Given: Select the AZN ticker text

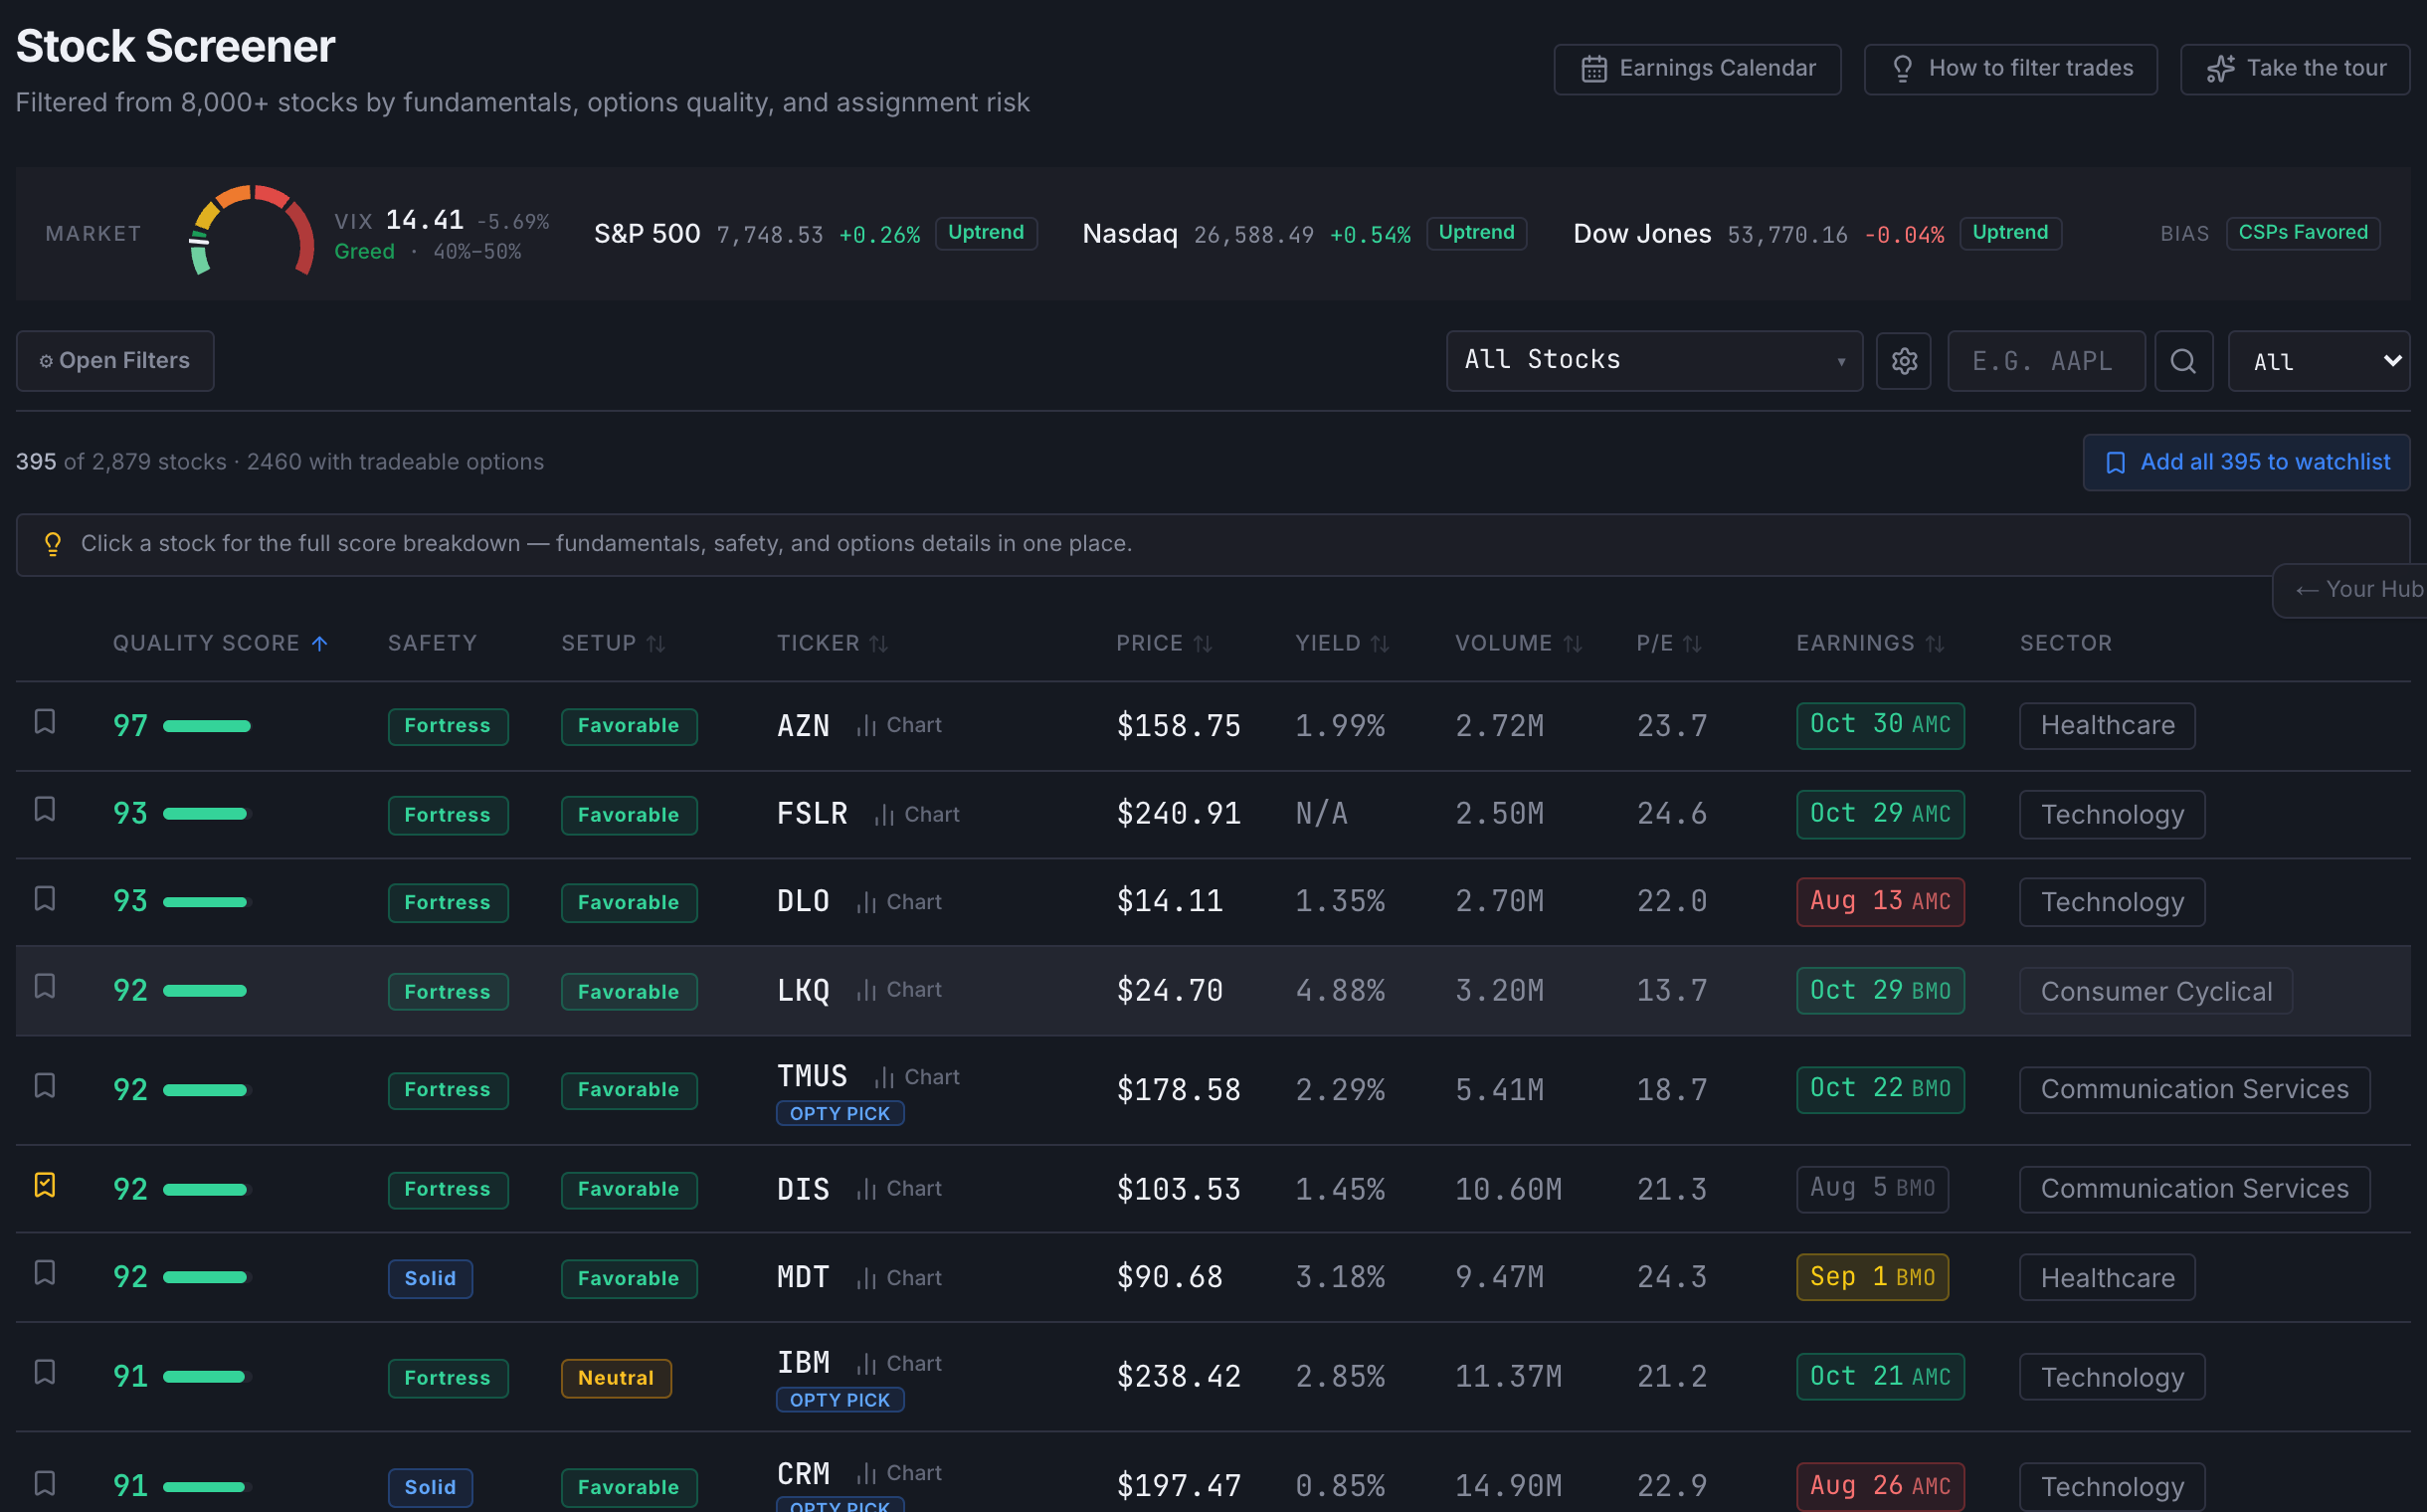Looking at the screenshot, I should [803, 726].
